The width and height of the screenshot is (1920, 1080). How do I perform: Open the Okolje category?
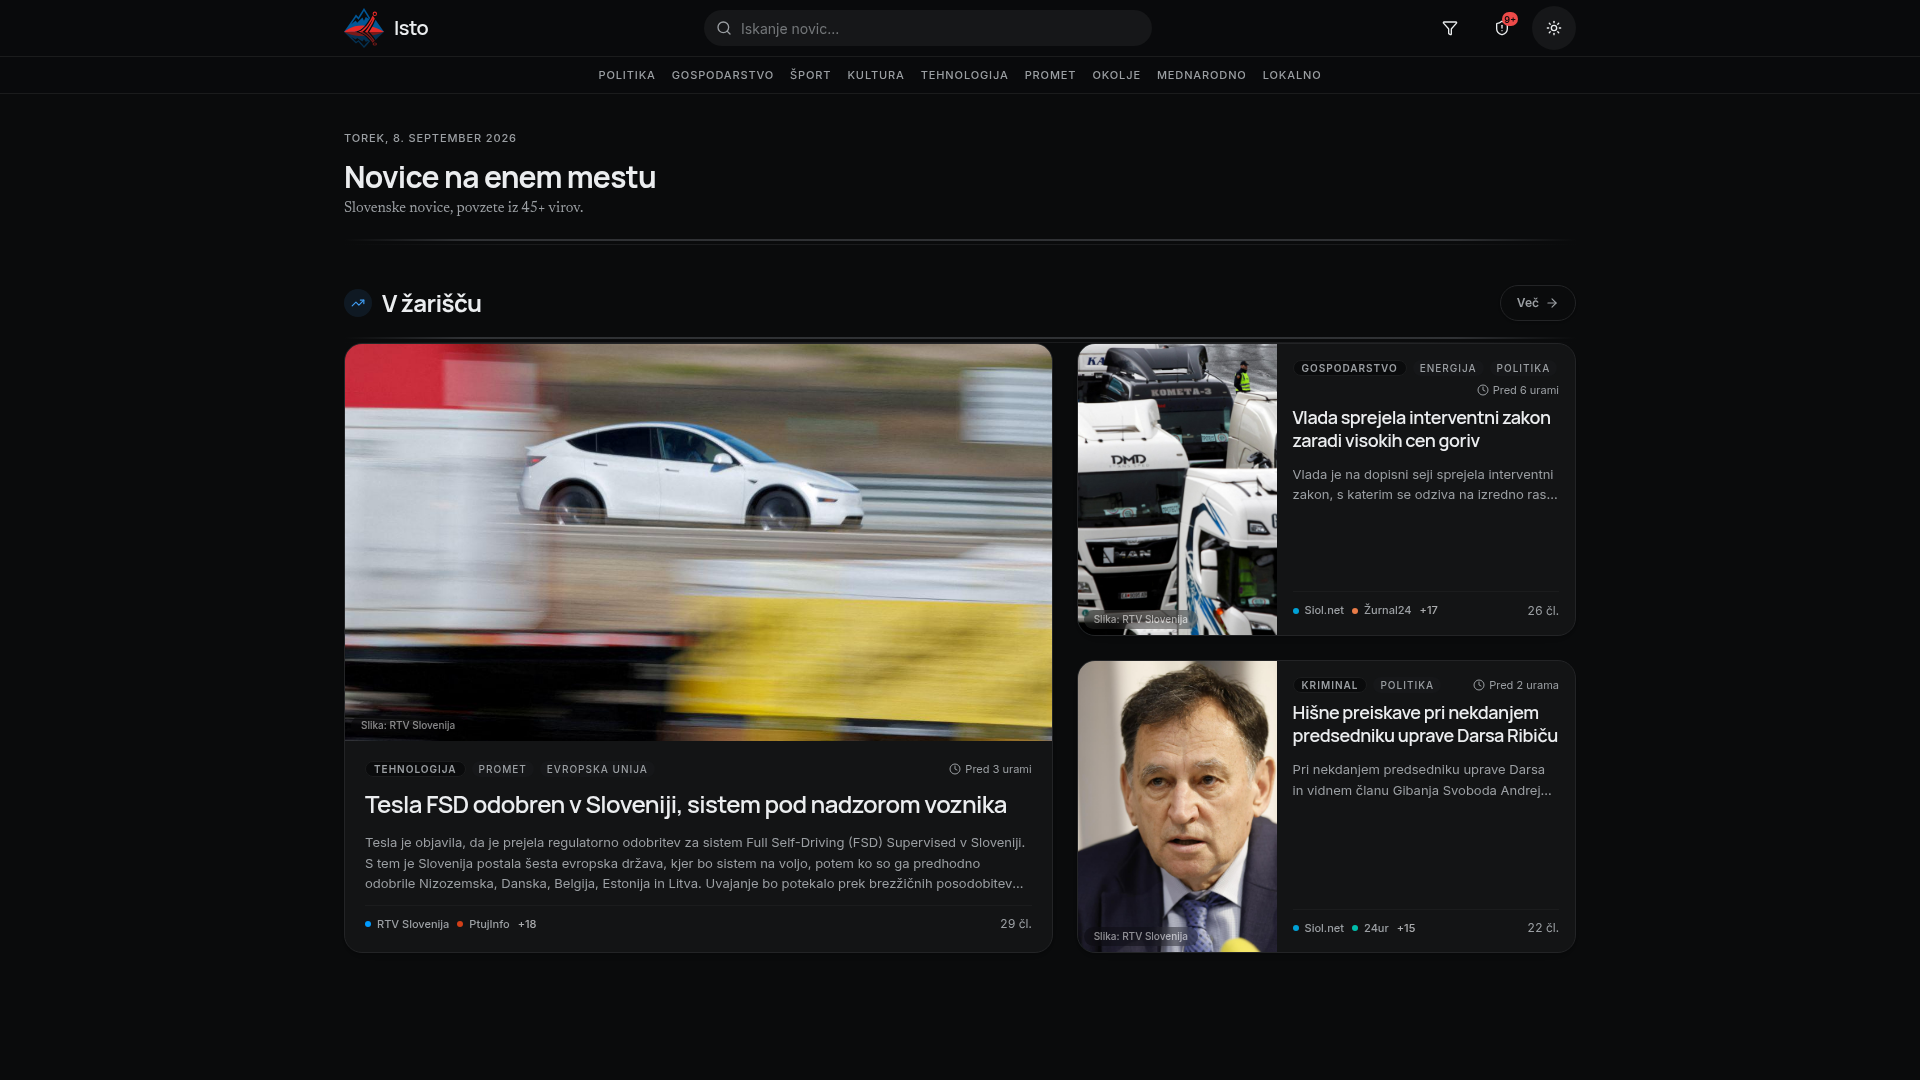point(1117,75)
